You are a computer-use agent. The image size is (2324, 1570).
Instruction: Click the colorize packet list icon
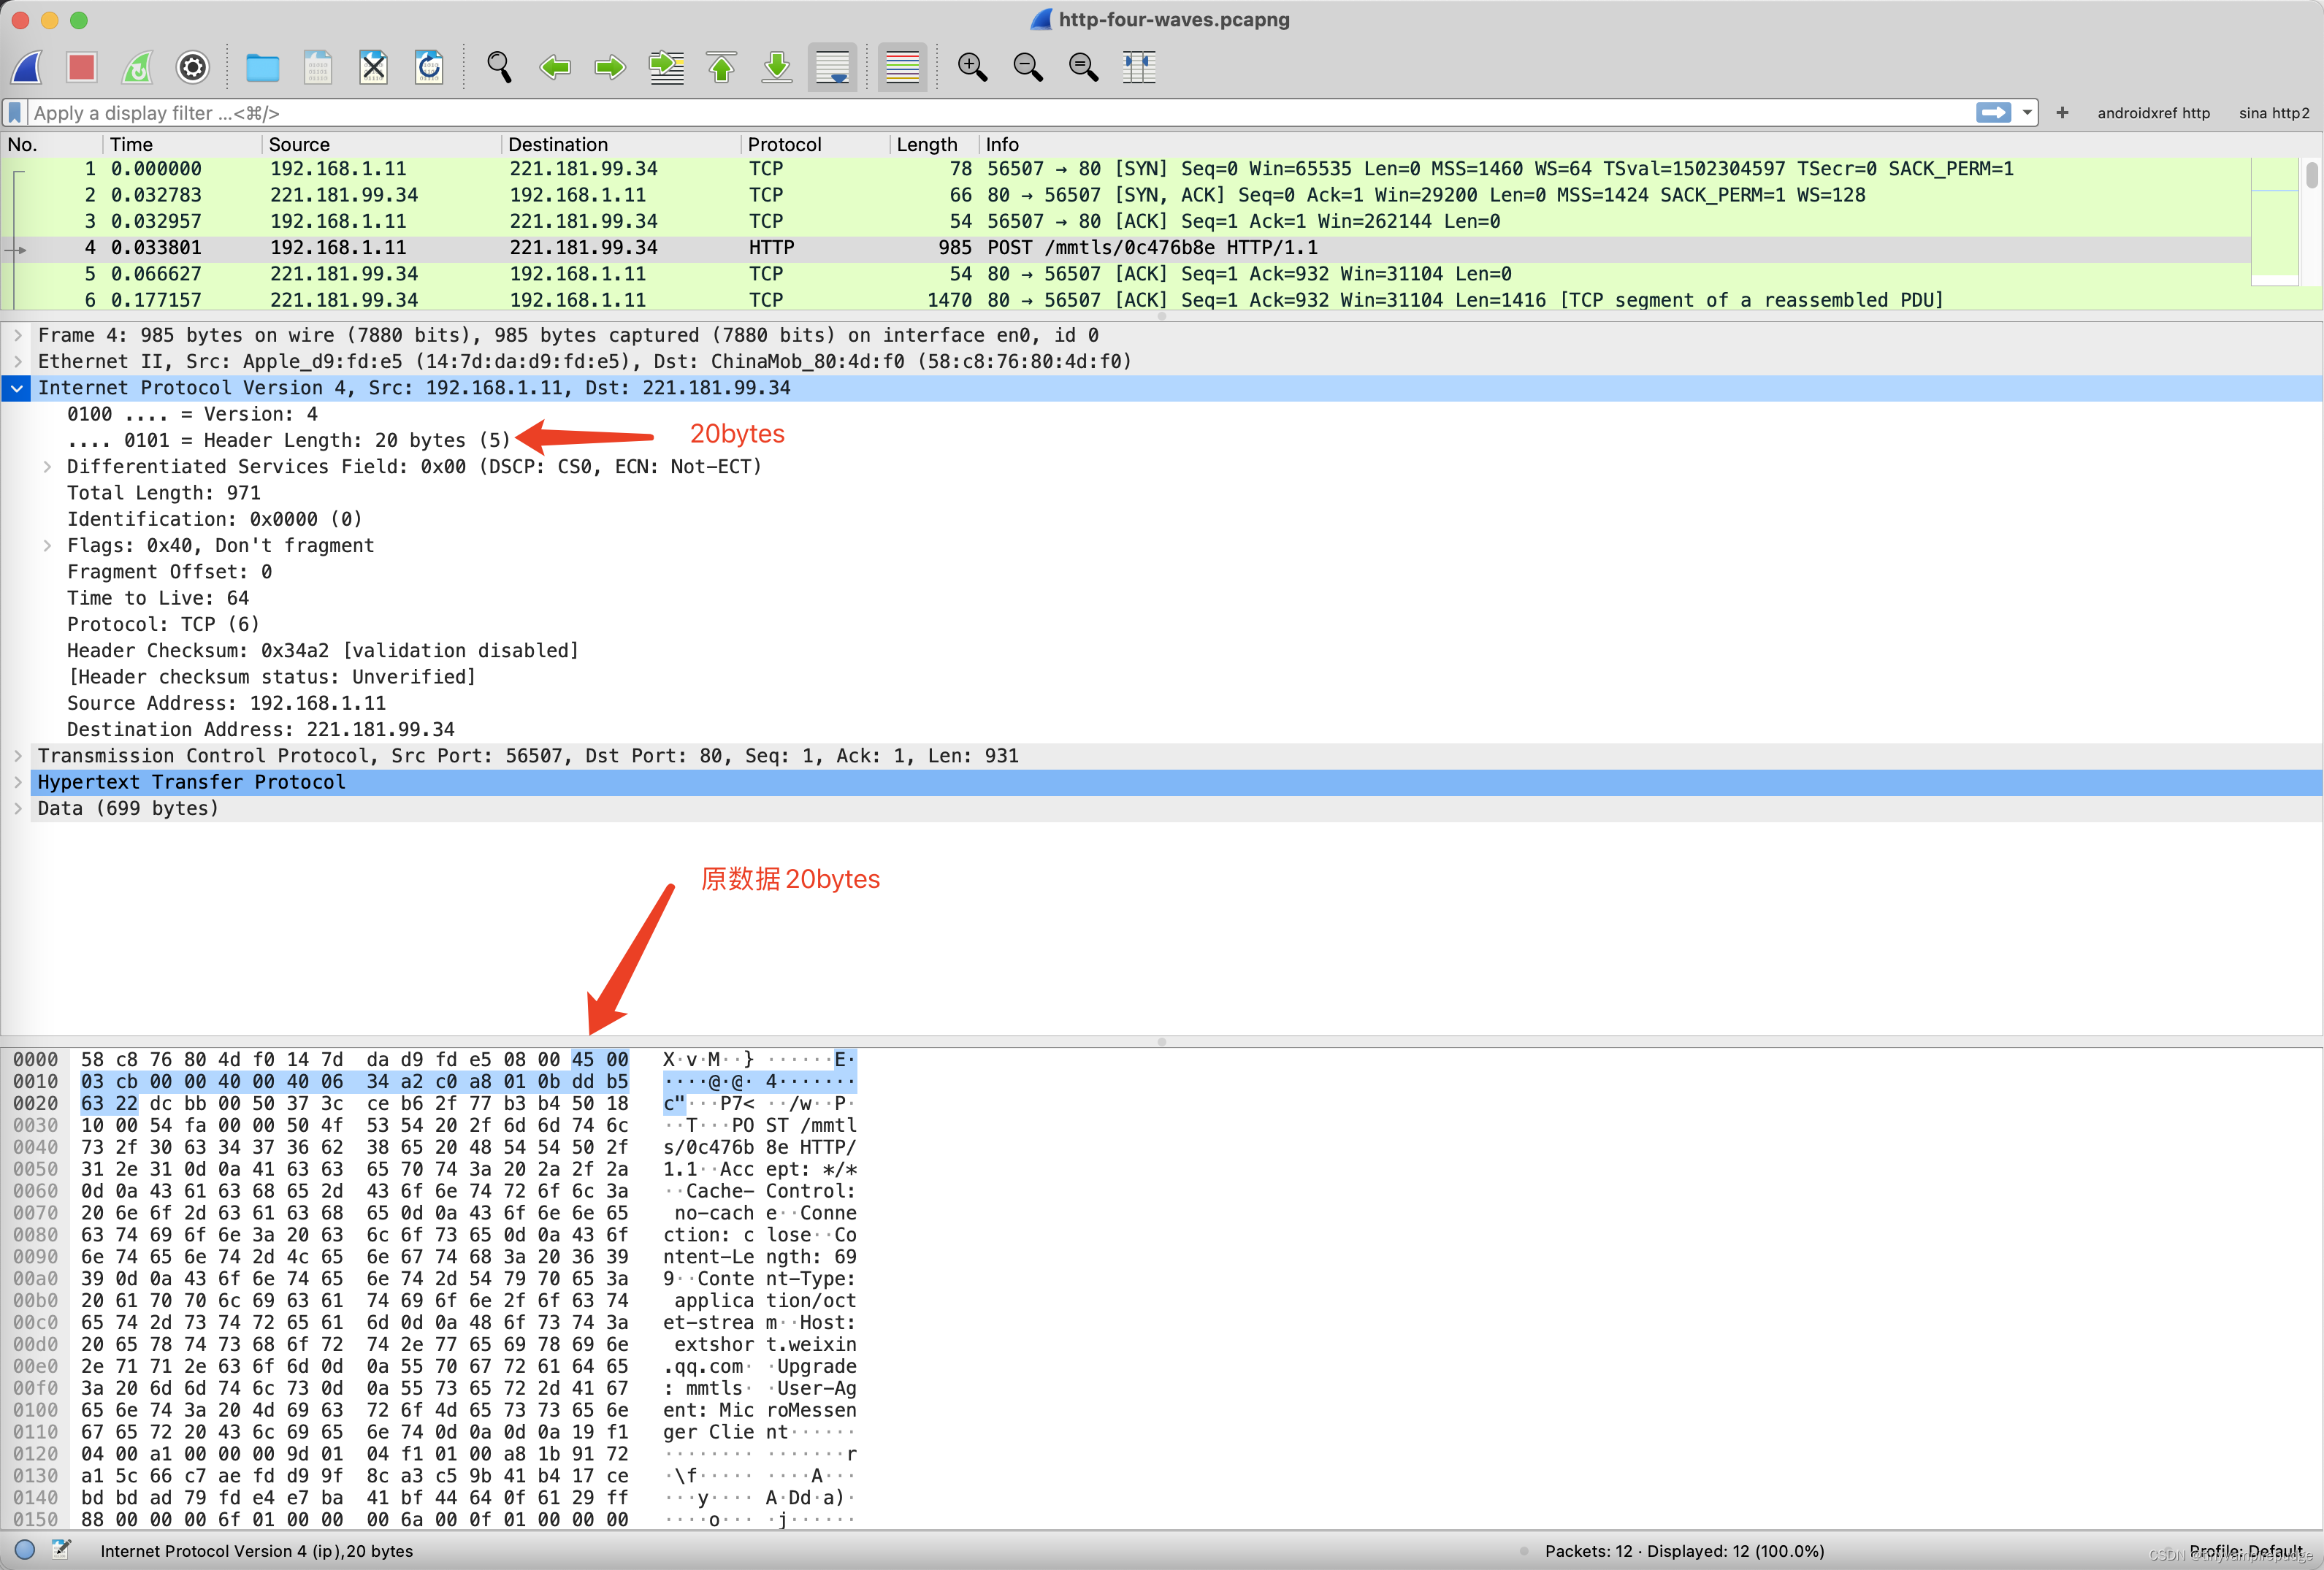click(904, 70)
